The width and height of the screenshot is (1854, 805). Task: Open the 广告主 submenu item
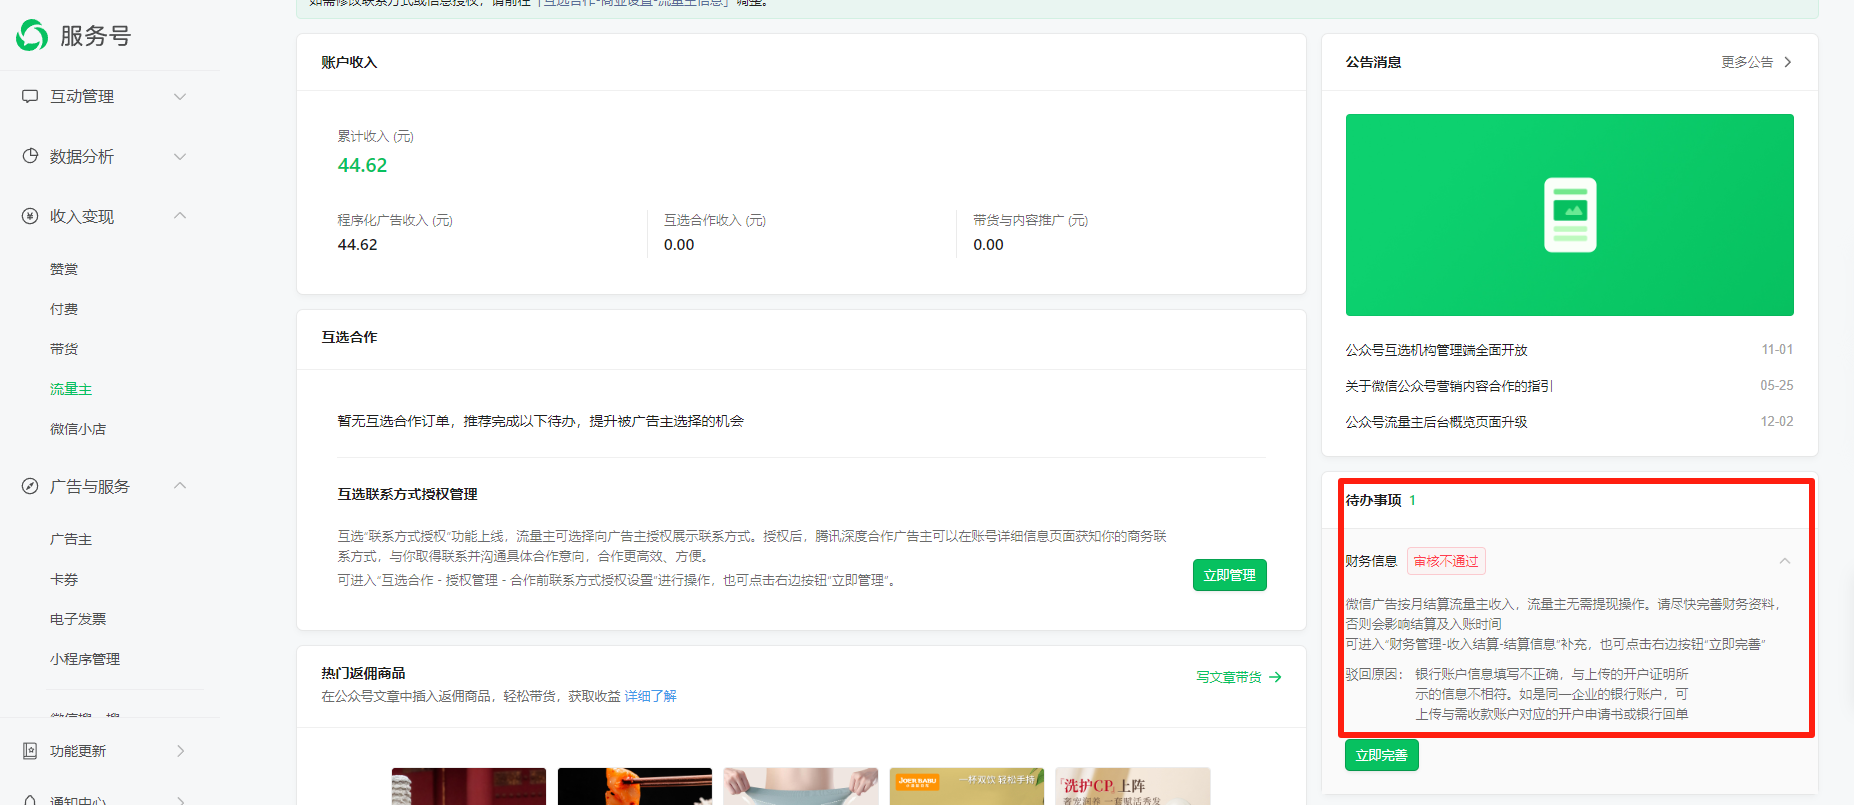[71, 539]
